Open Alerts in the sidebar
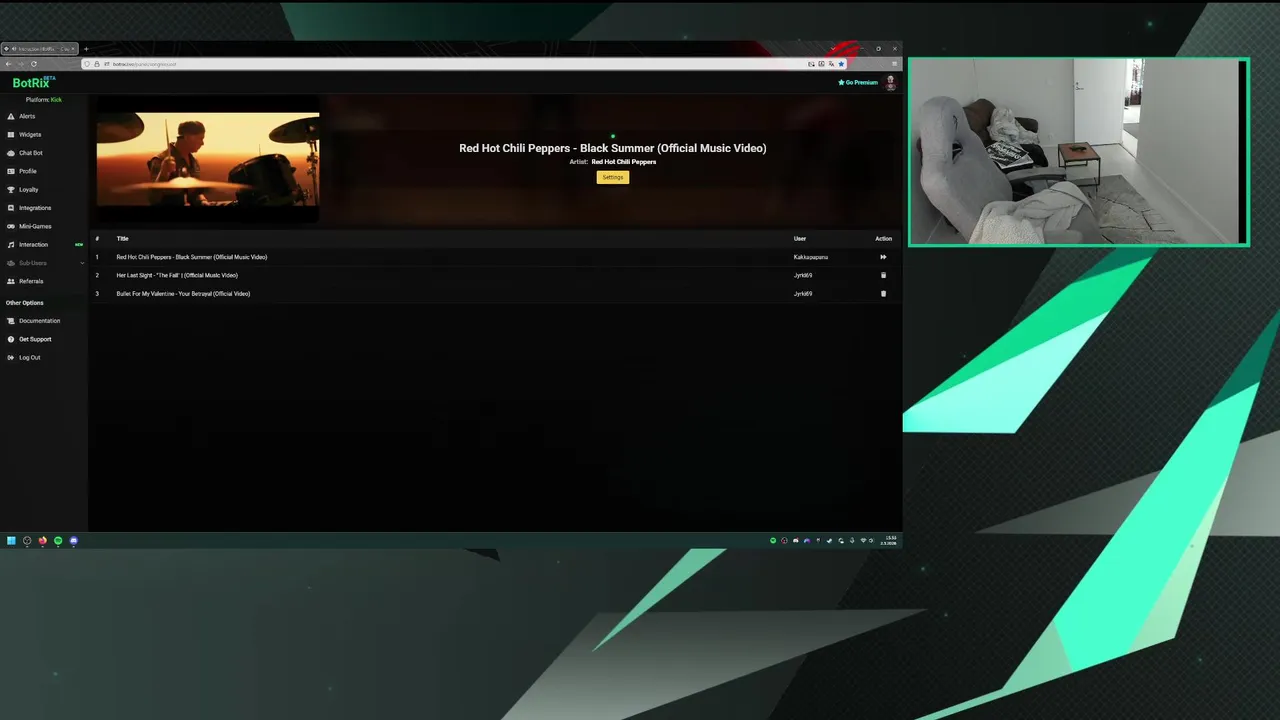Viewport: 1280px width, 720px height. coord(27,116)
